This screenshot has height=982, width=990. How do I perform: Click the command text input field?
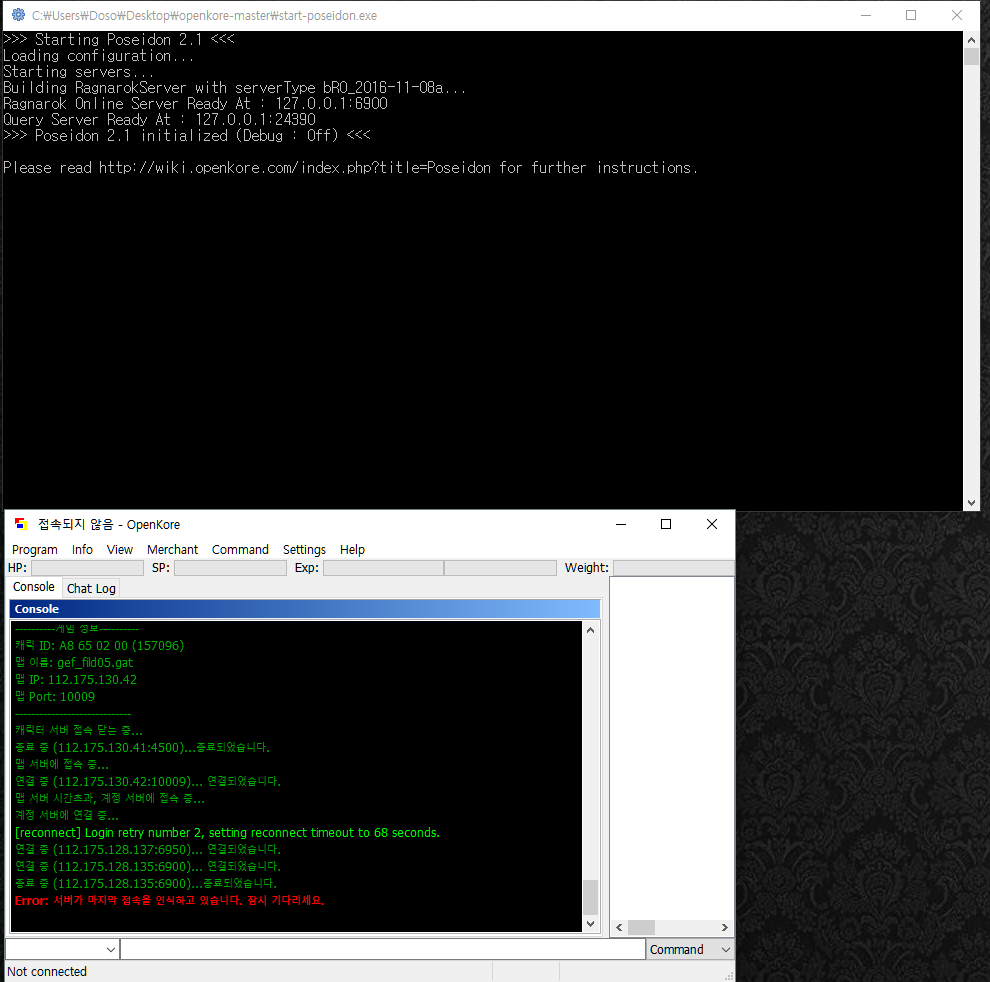coord(383,949)
